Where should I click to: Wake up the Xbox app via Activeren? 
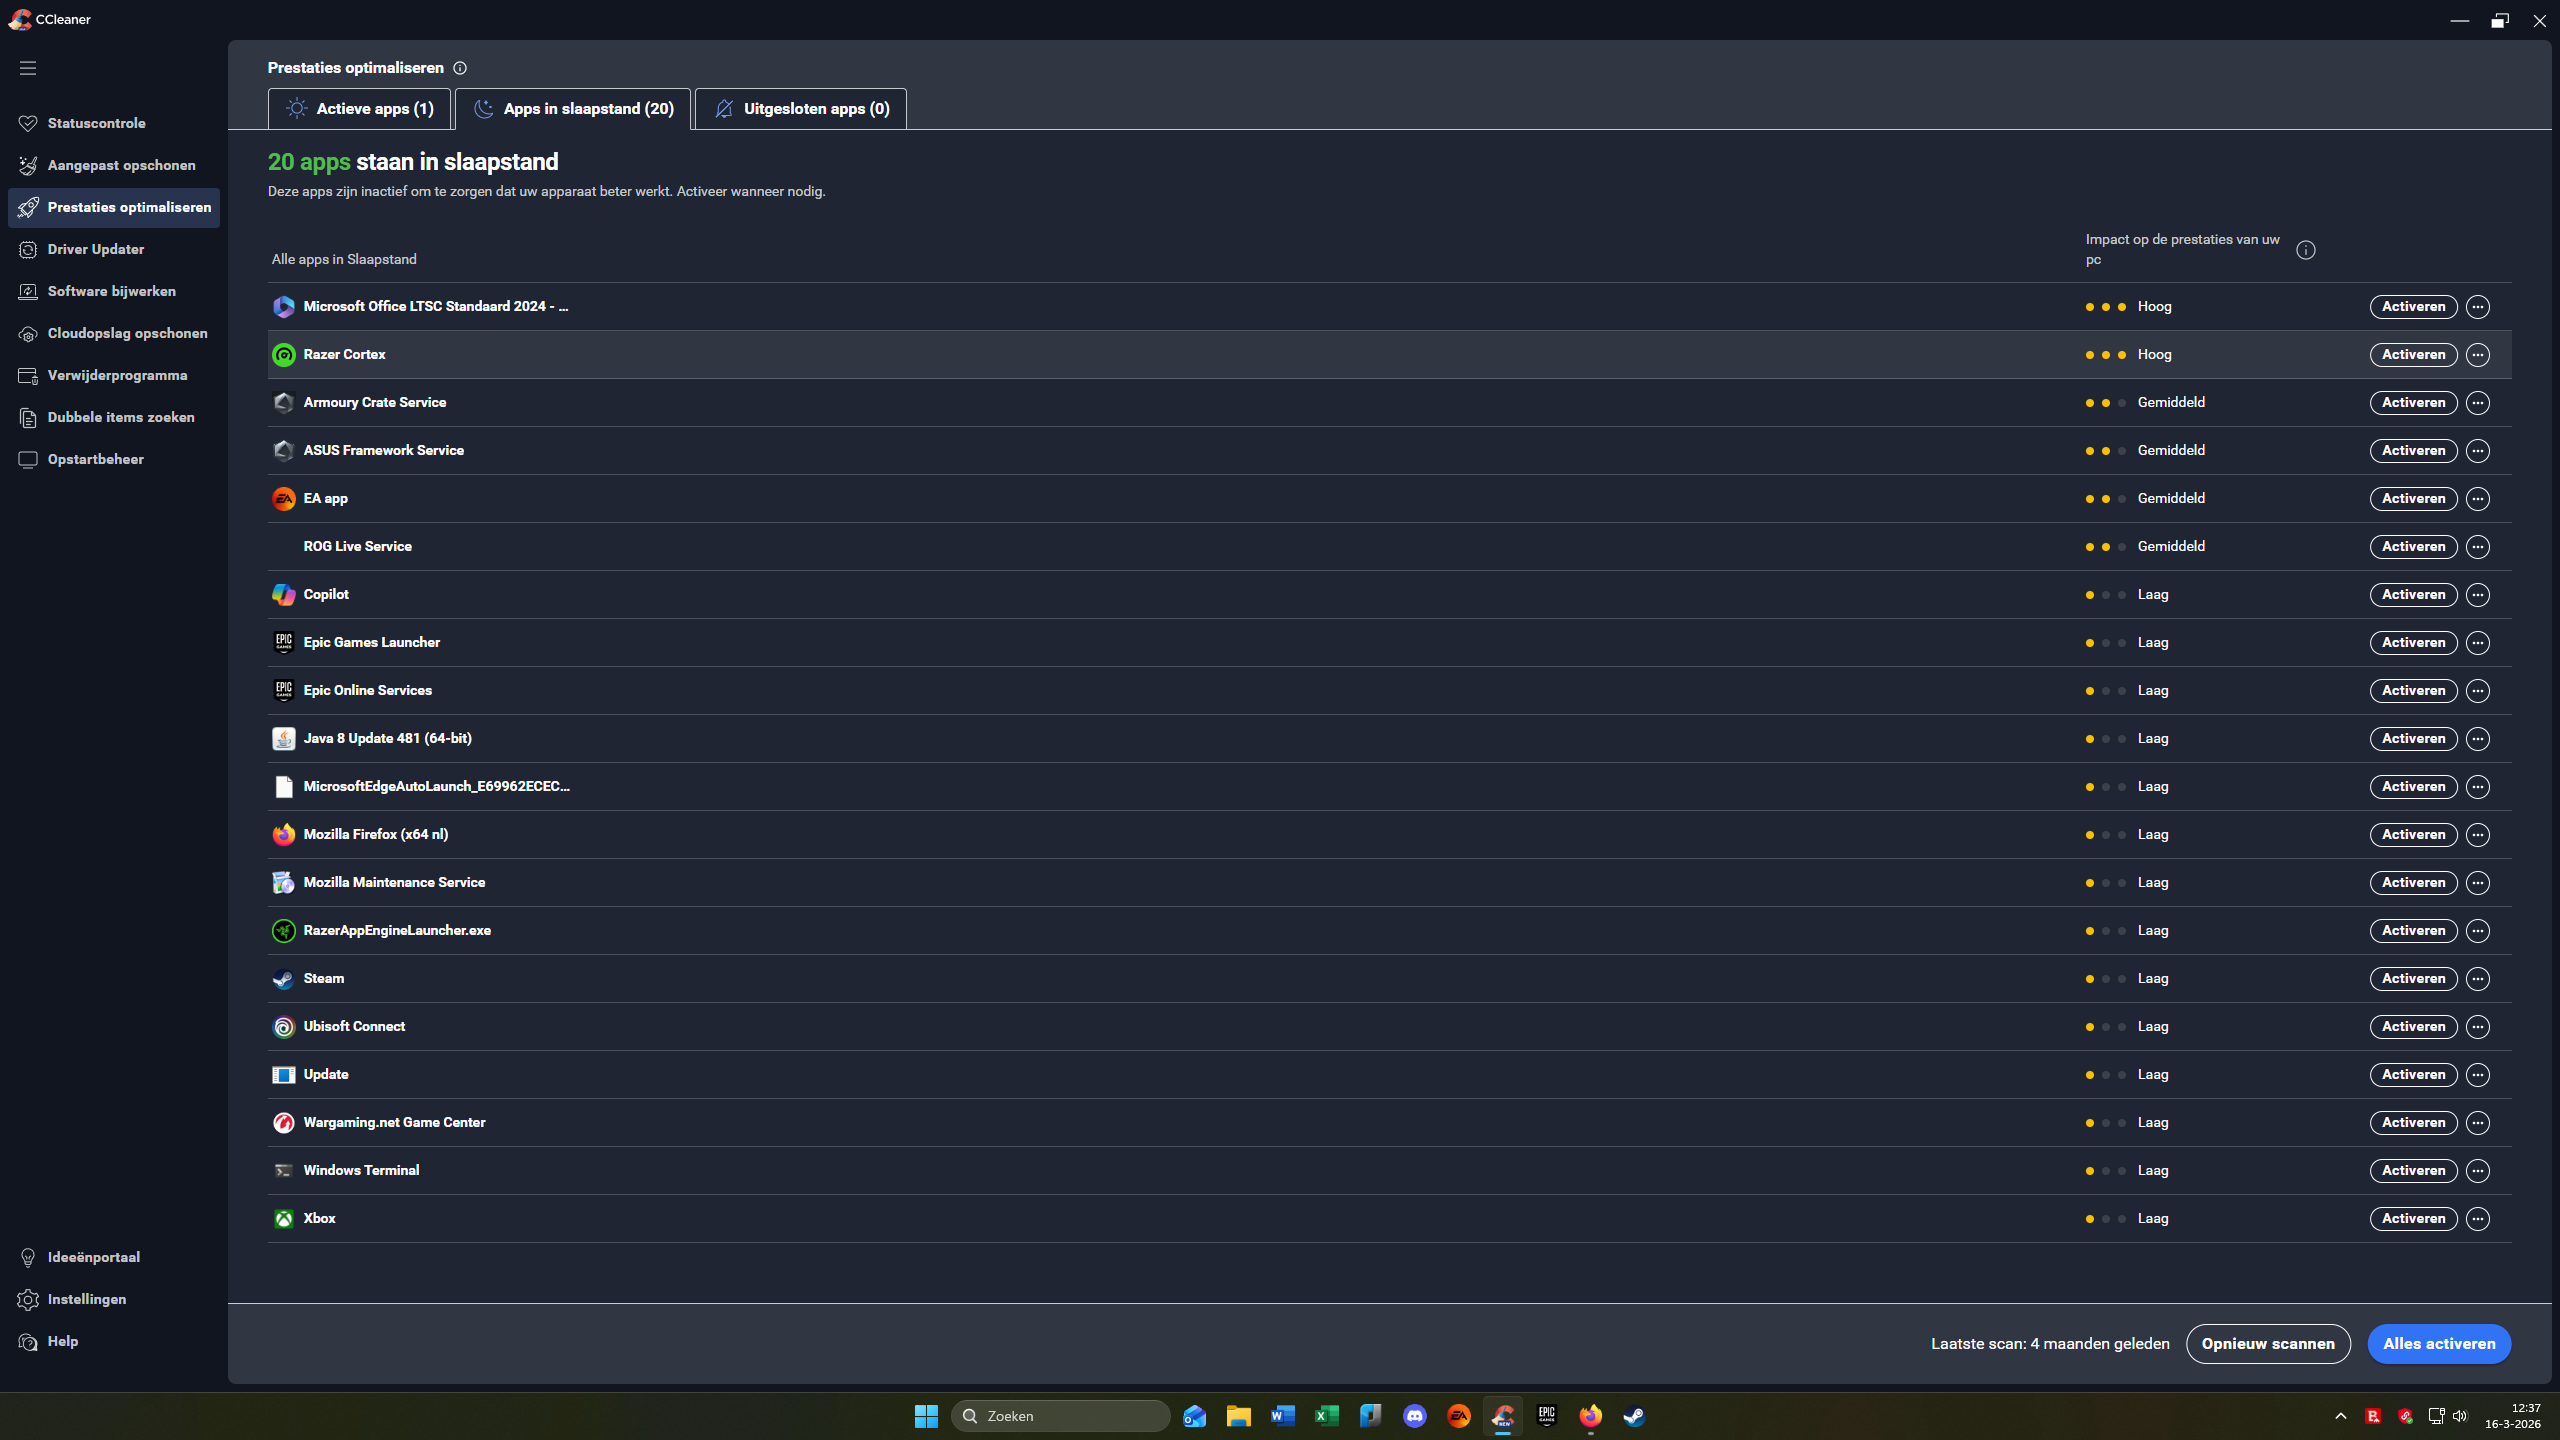2413,1219
